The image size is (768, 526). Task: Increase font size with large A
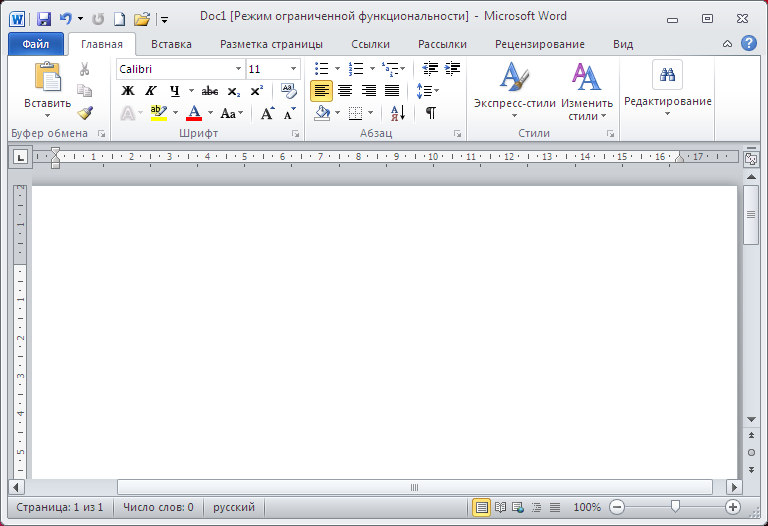[x=267, y=114]
